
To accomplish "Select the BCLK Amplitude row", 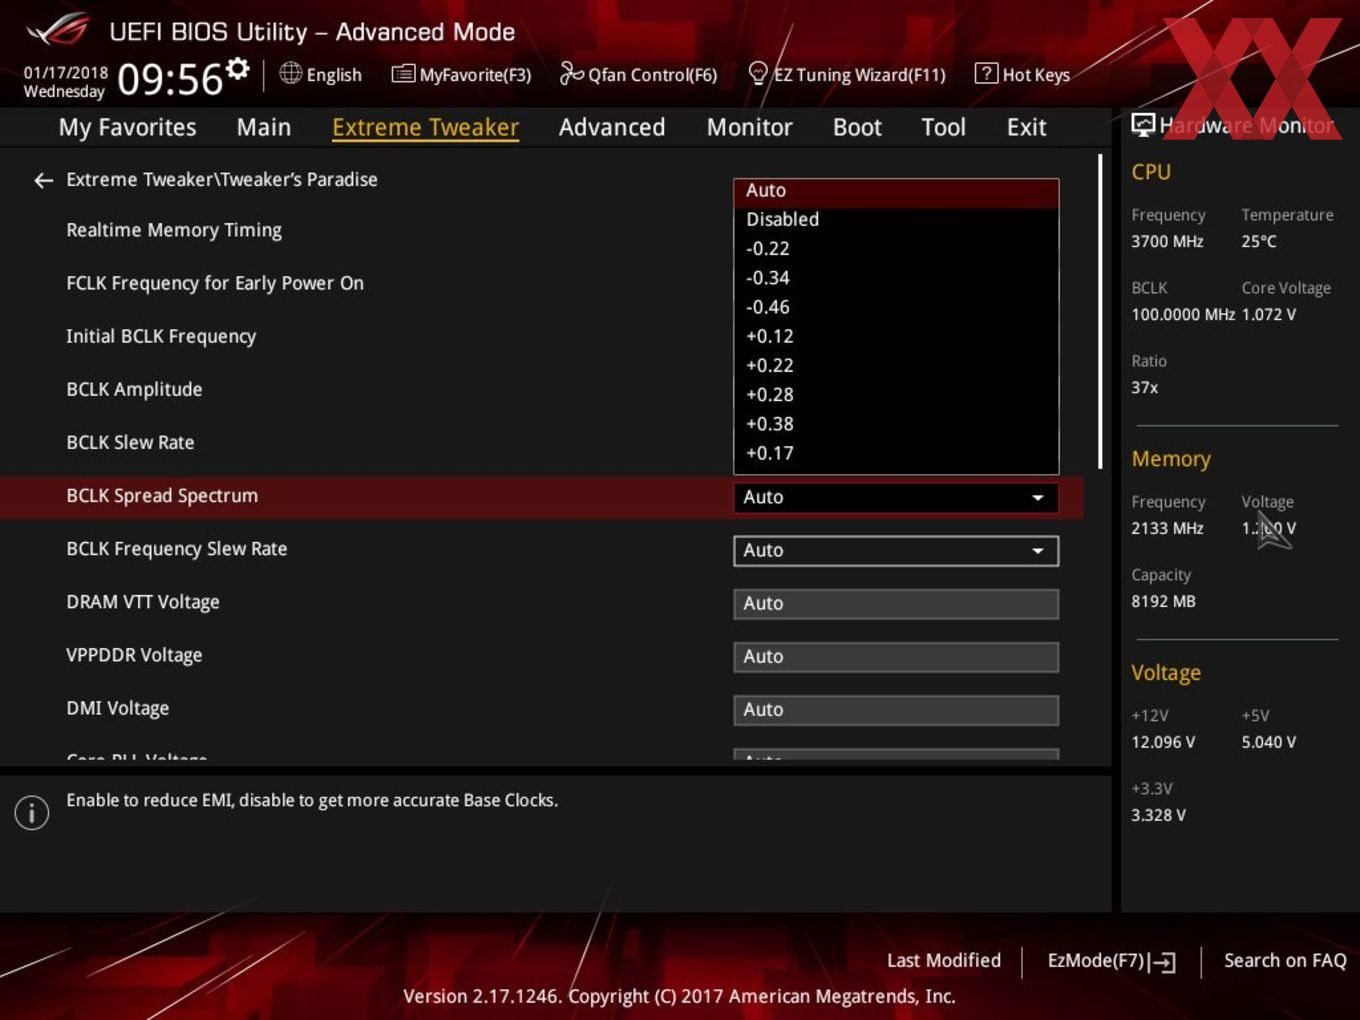I will 134,389.
